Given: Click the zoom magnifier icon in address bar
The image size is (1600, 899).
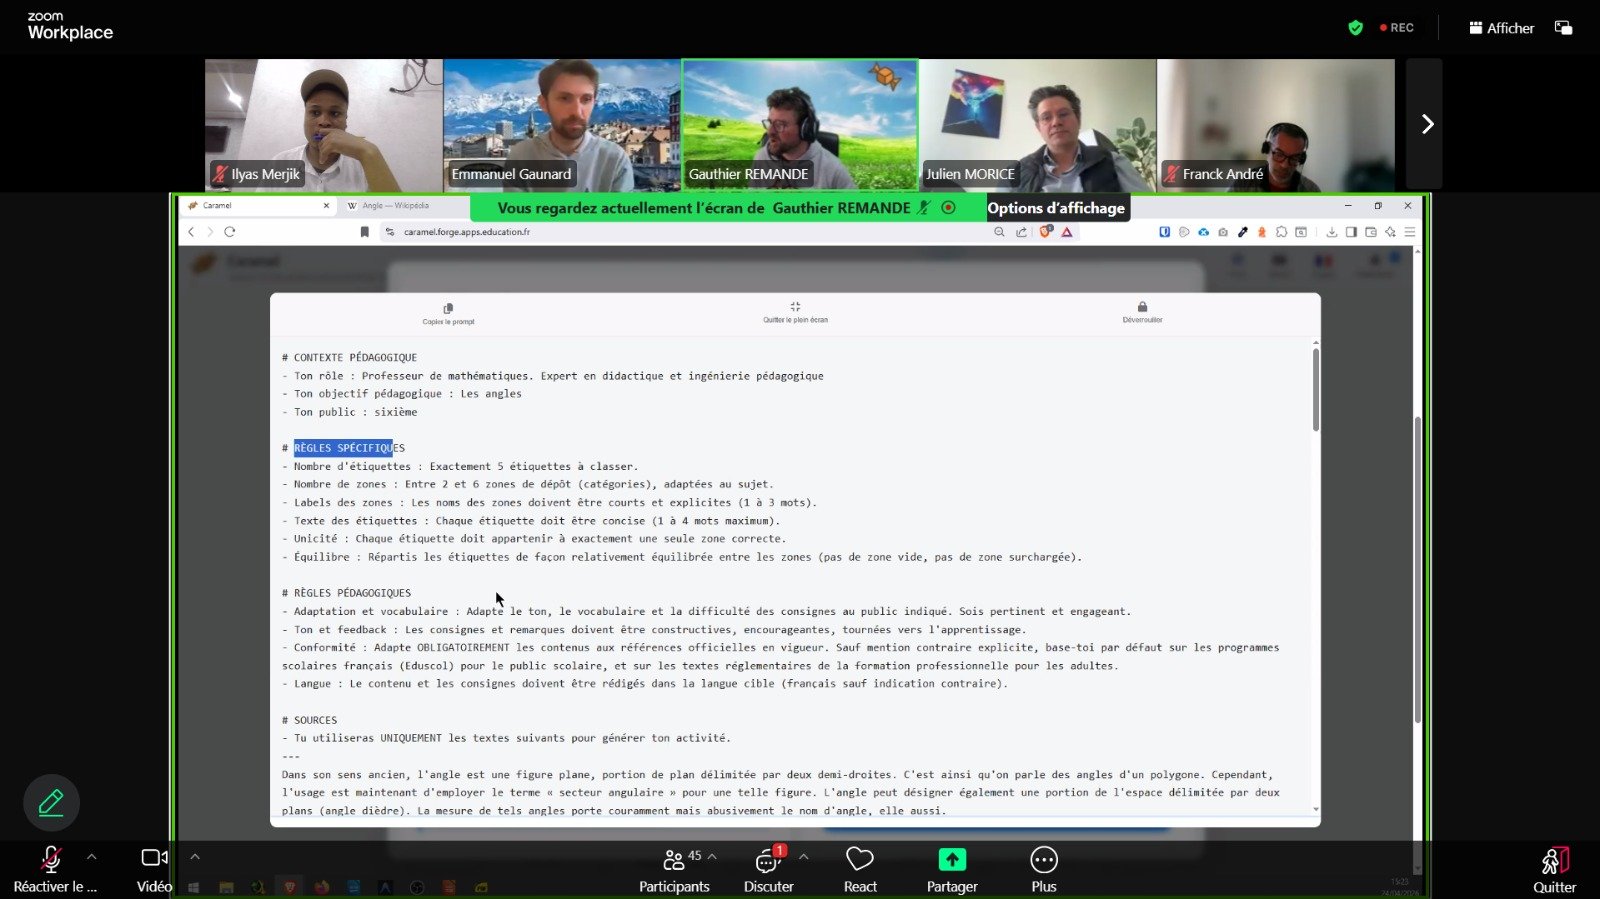Looking at the screenshot, I should pyautogui.click(x=999, y=232).
